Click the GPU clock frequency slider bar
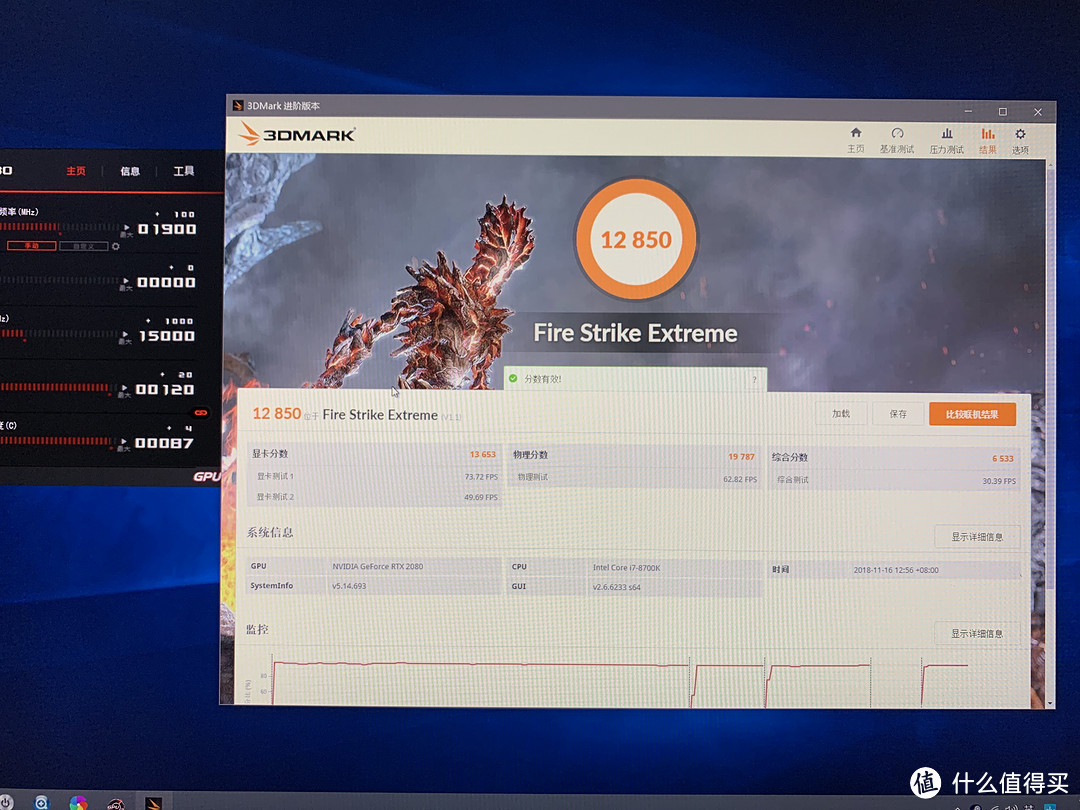This screenshot has width=1080, height=810. [59, 227]
